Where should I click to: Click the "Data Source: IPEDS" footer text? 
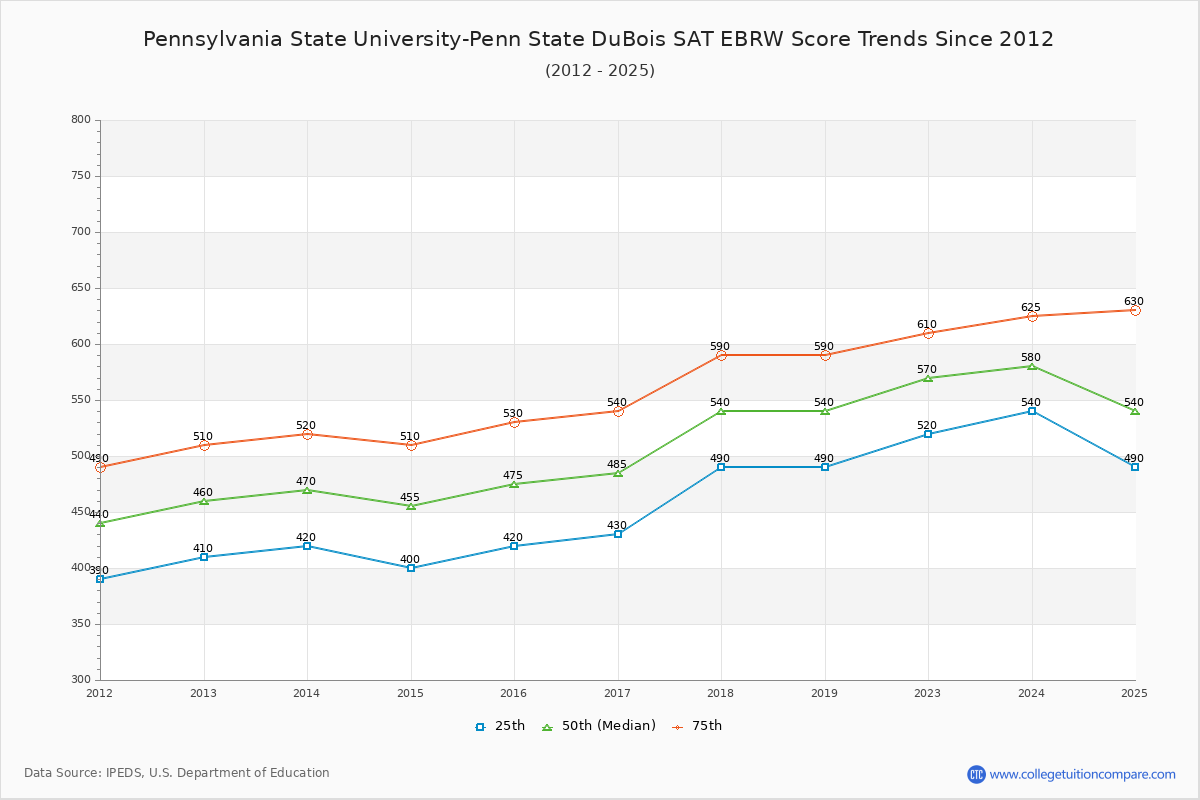click(177, 773)
